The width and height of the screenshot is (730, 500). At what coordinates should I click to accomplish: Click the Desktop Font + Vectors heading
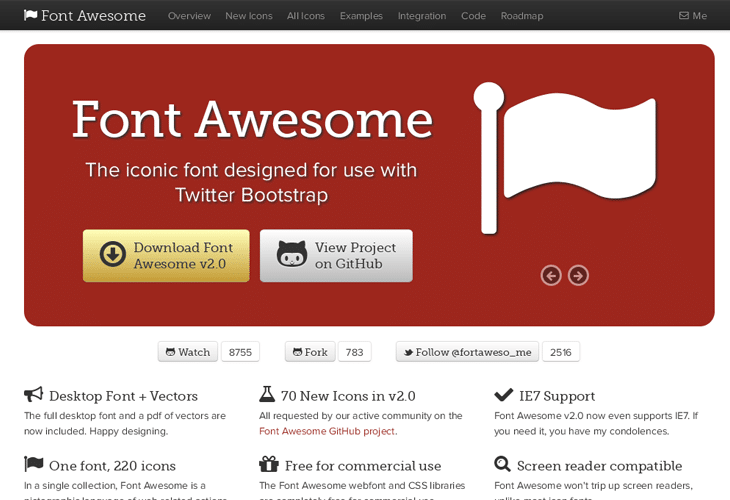[x=123, y=396]
